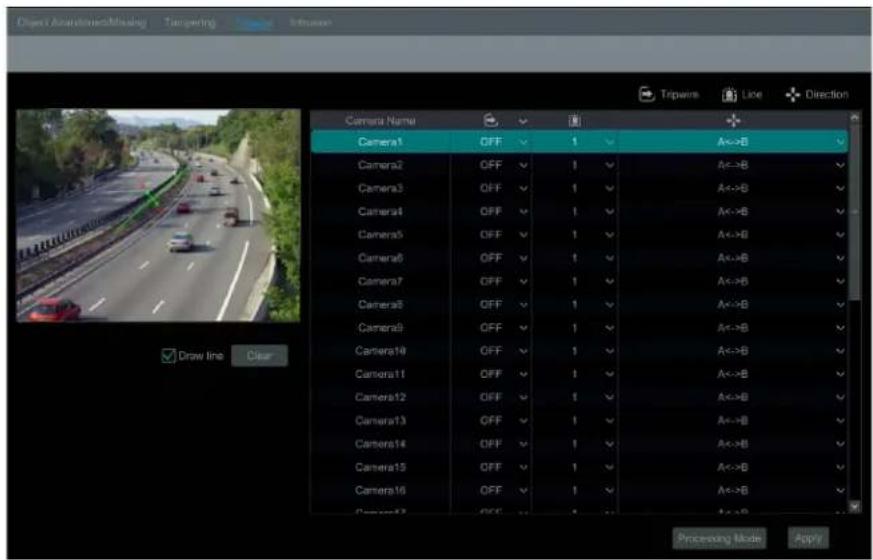Select the Camera13 name cell
The image size is (873, 560).
[380, 421]
